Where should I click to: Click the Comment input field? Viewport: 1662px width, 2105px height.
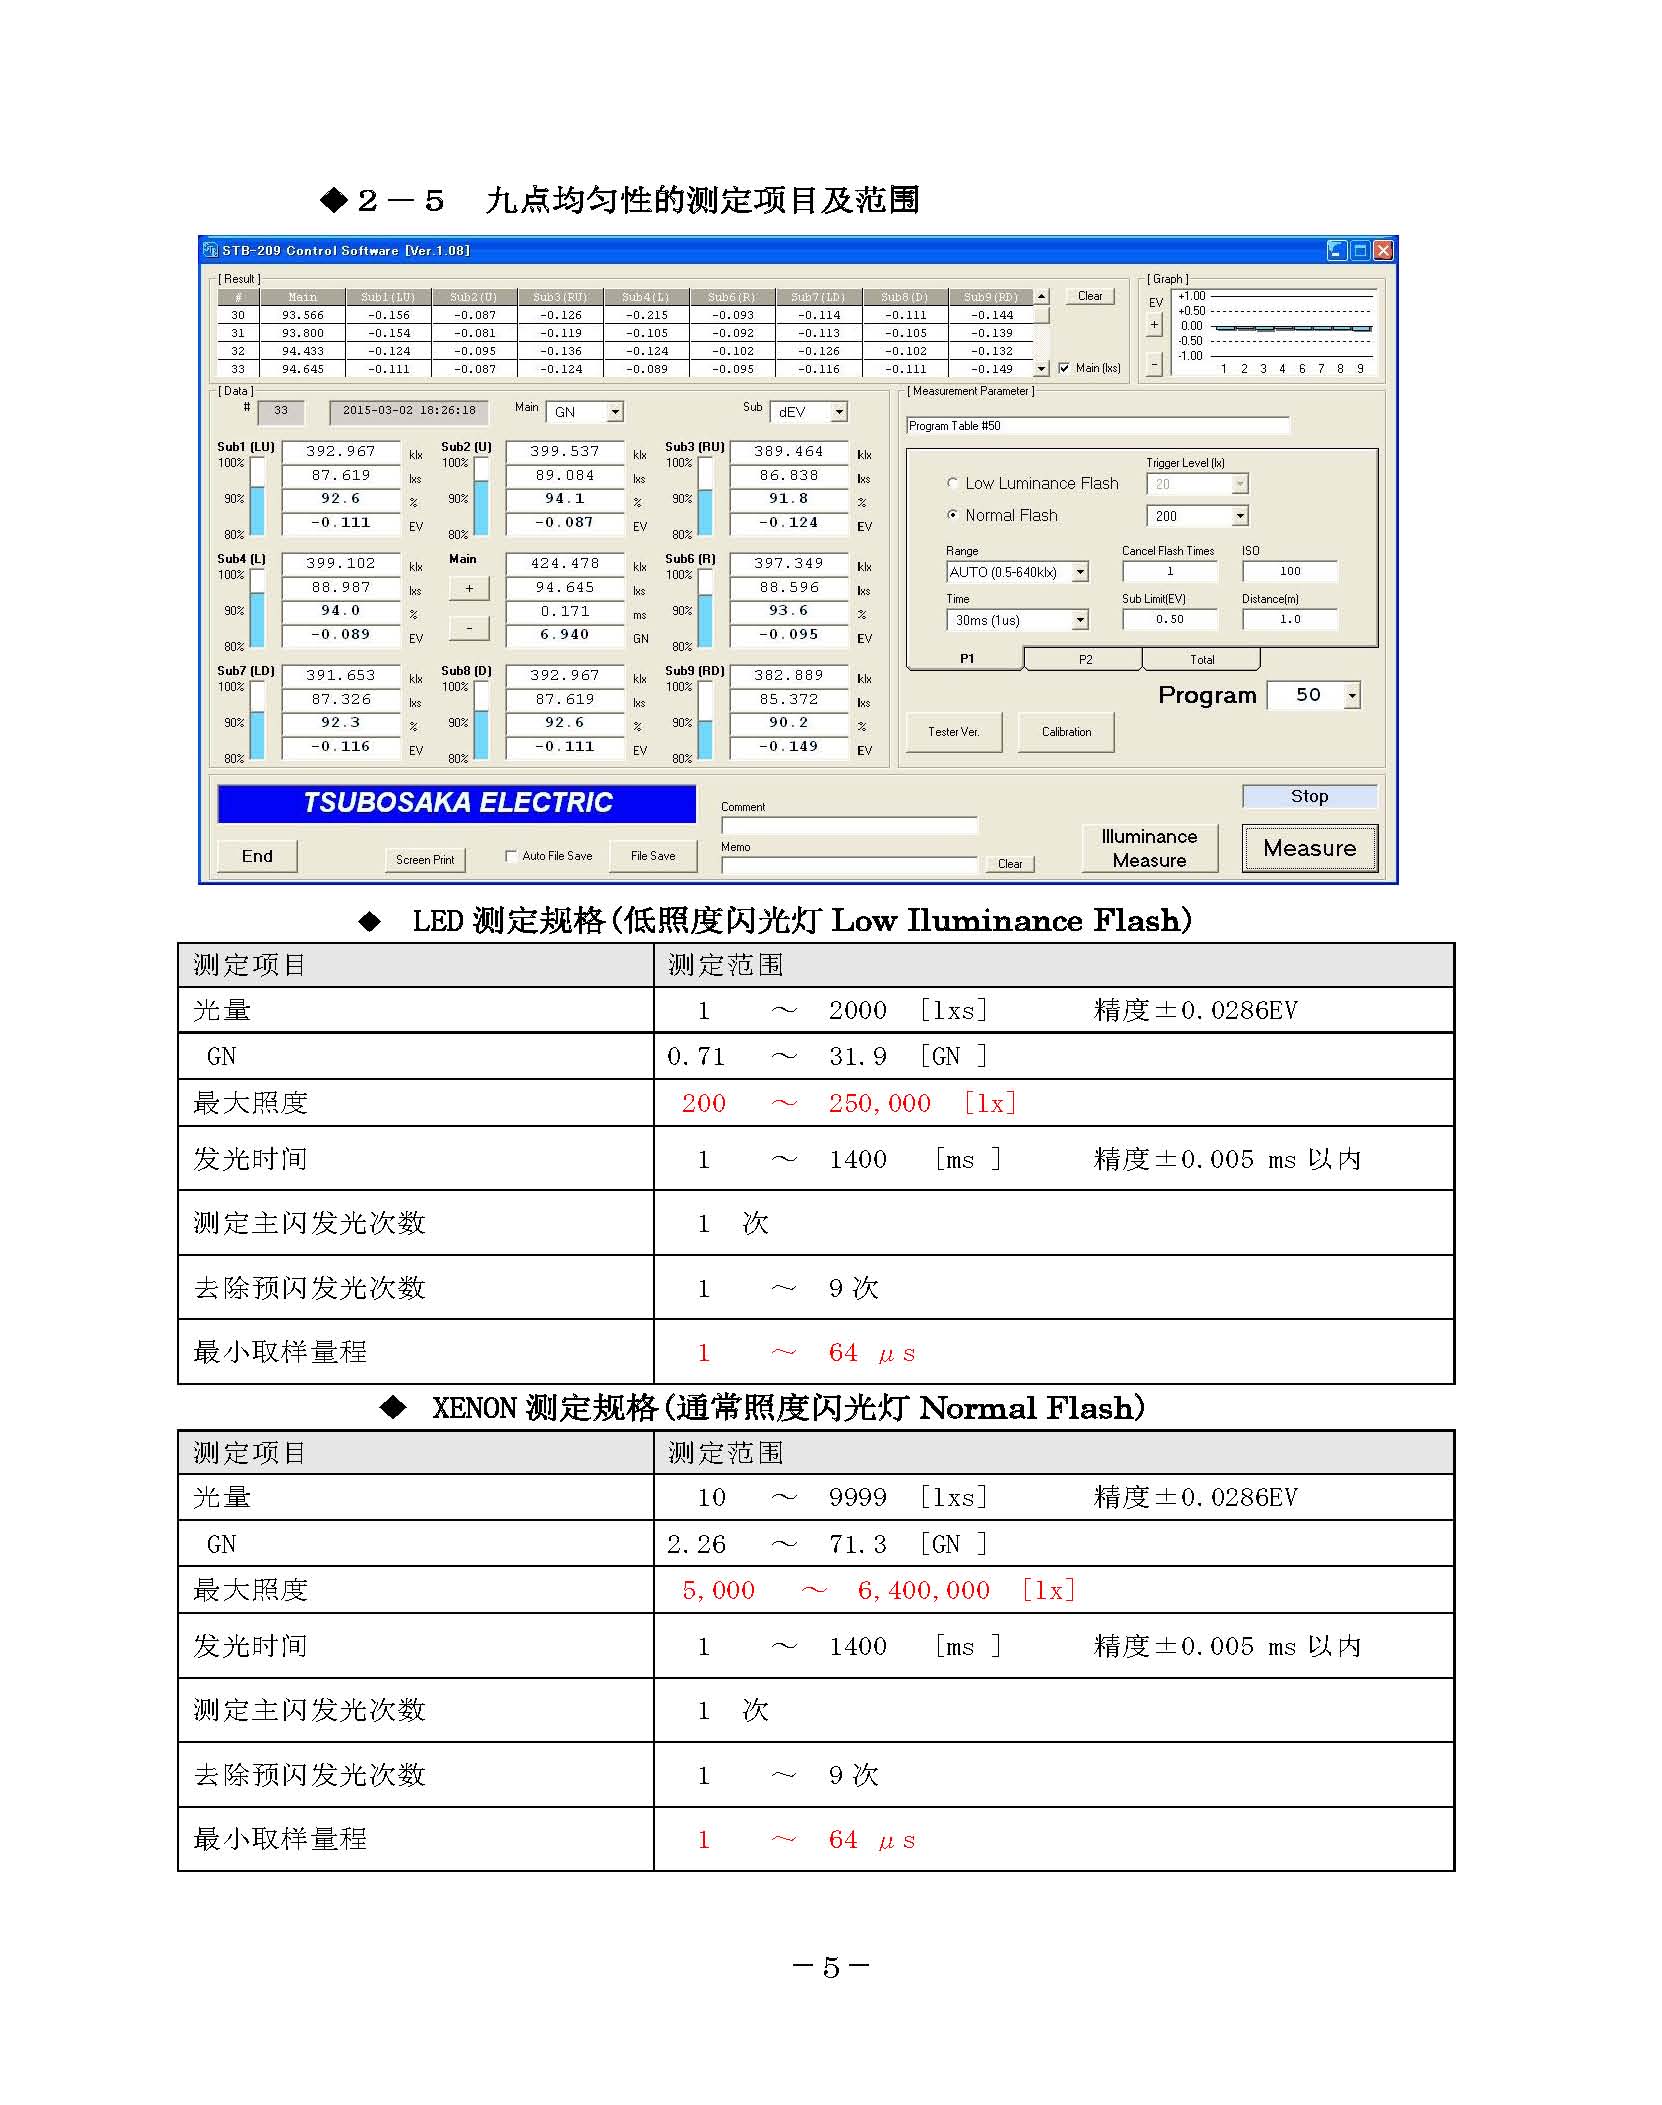tap(849, 825)
